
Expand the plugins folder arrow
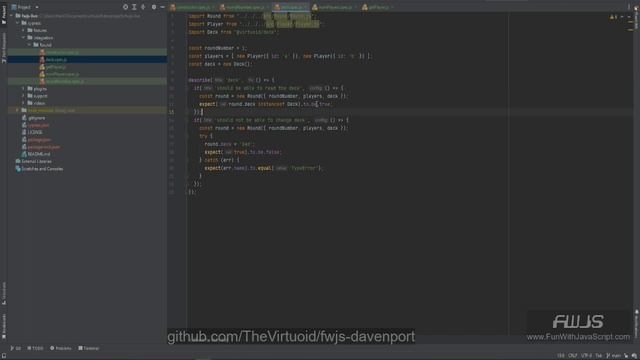pyautogui.click(x=23, y=89)
